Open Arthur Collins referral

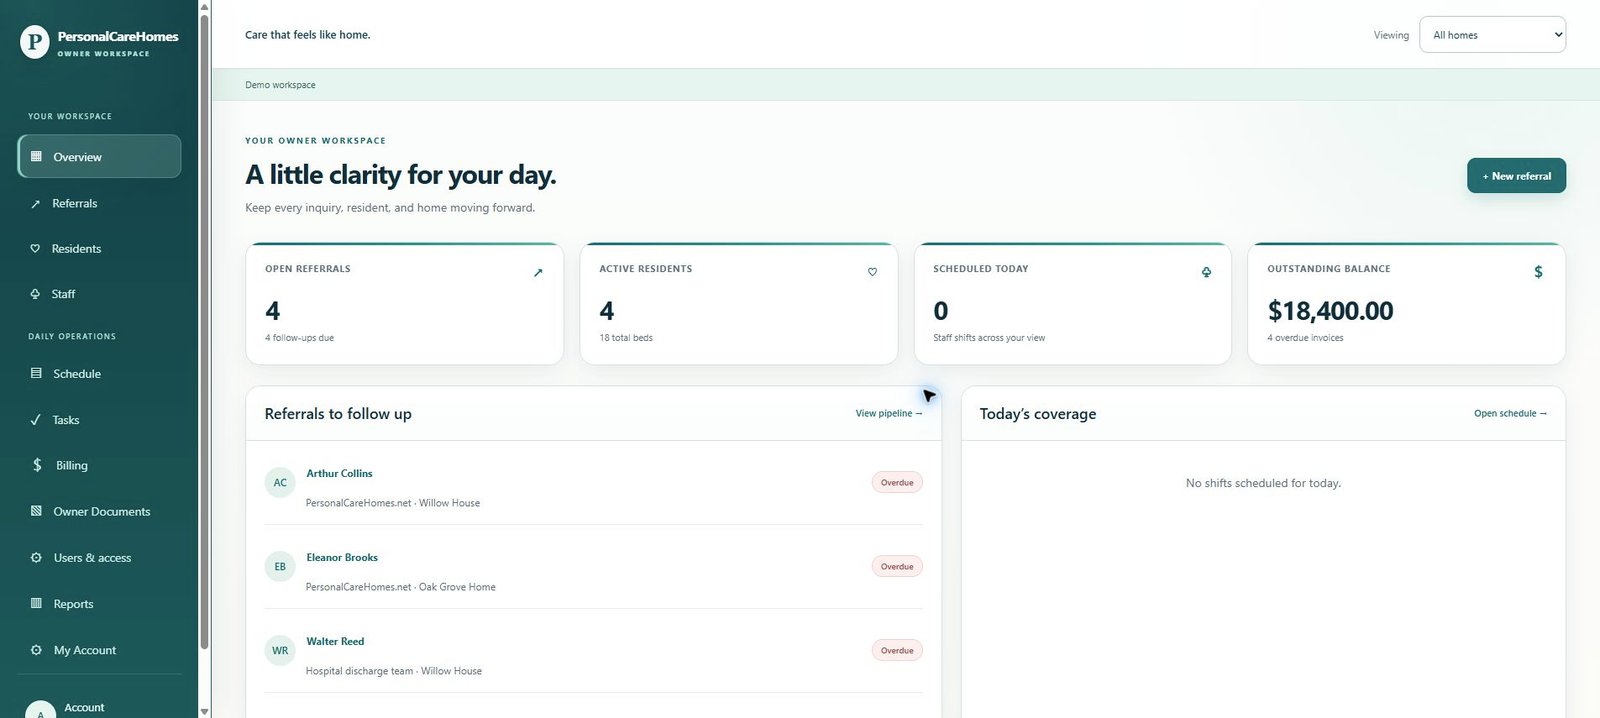339,473
